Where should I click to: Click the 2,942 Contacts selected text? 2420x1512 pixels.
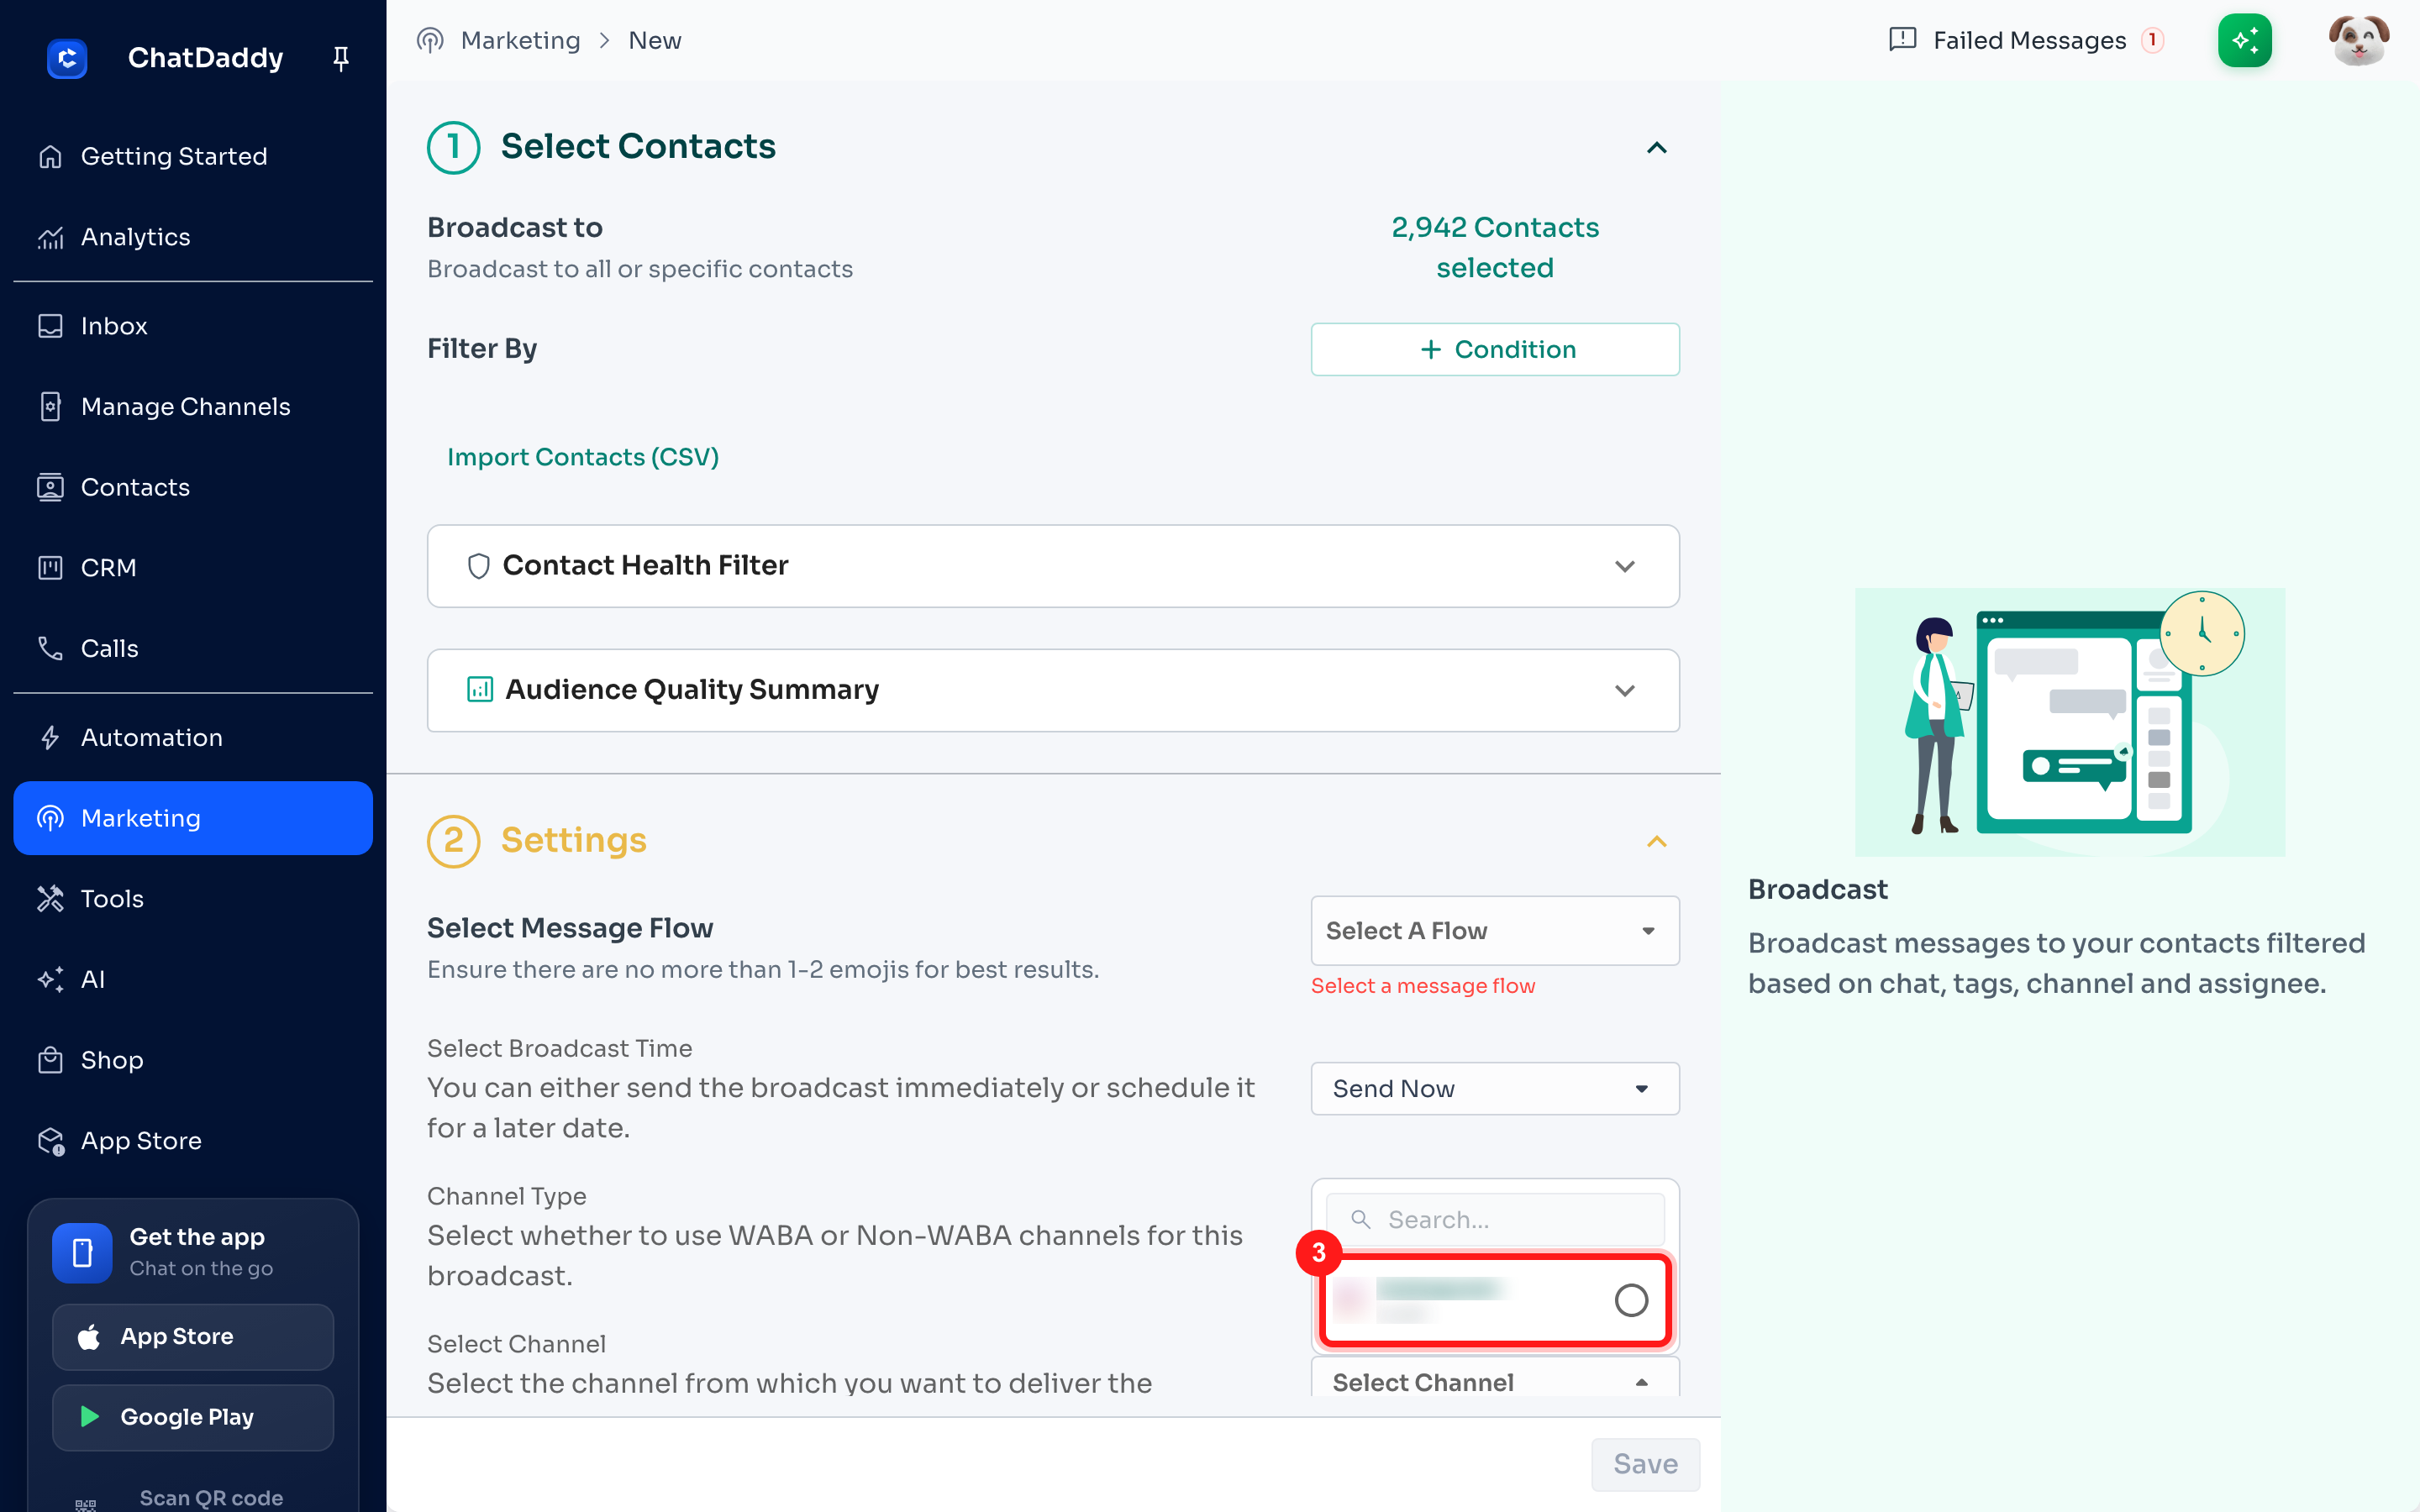pos(1495,248)
